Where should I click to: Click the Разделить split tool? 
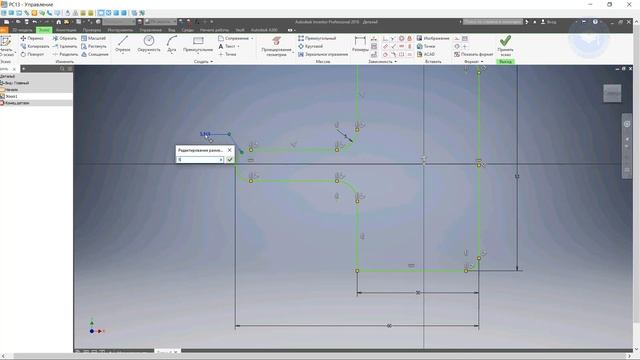point(65,54)
